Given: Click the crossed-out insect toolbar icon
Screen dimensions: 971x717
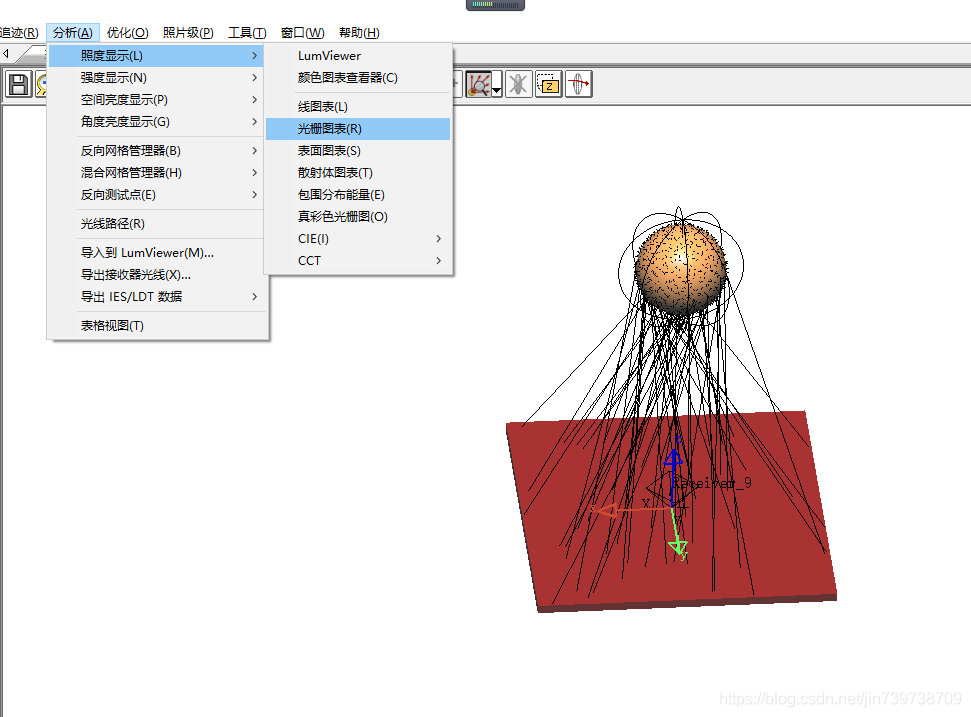Looking at the screenshot, I should coord(518,84).
